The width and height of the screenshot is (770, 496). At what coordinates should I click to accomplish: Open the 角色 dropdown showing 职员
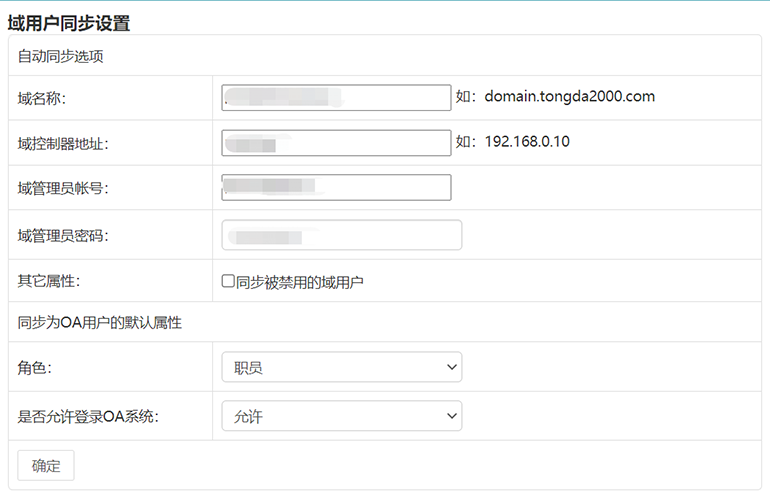[341, 367]
